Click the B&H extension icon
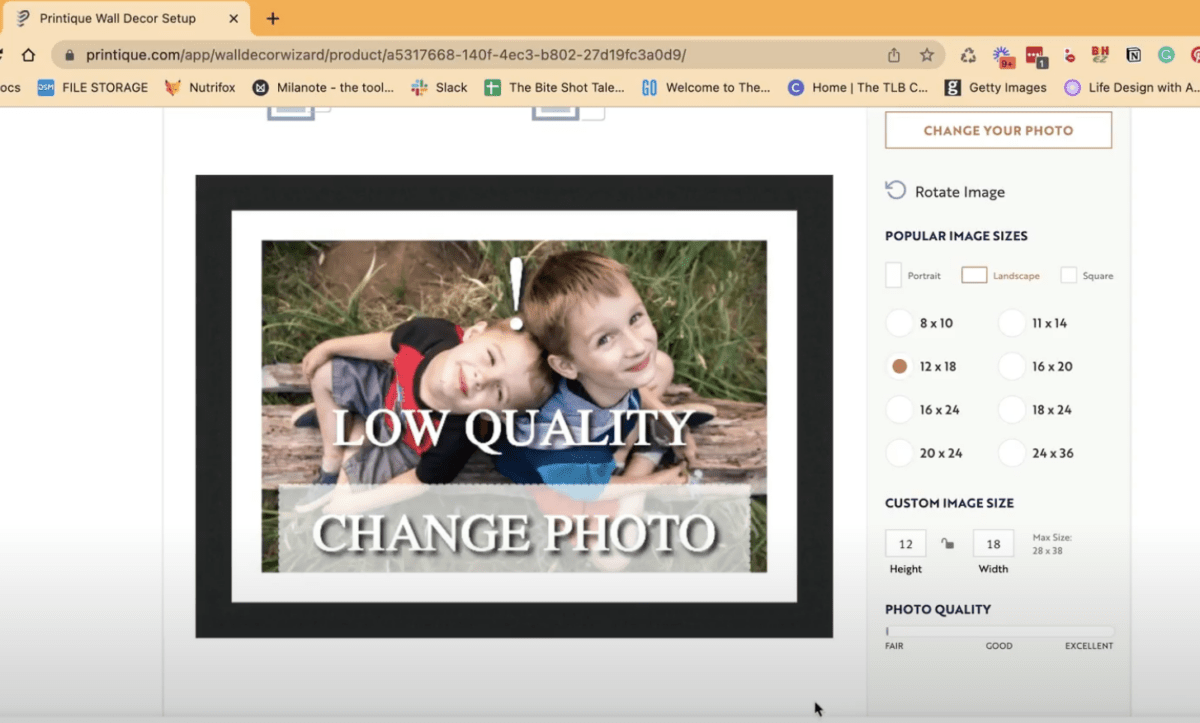 tap(1100, 56)
